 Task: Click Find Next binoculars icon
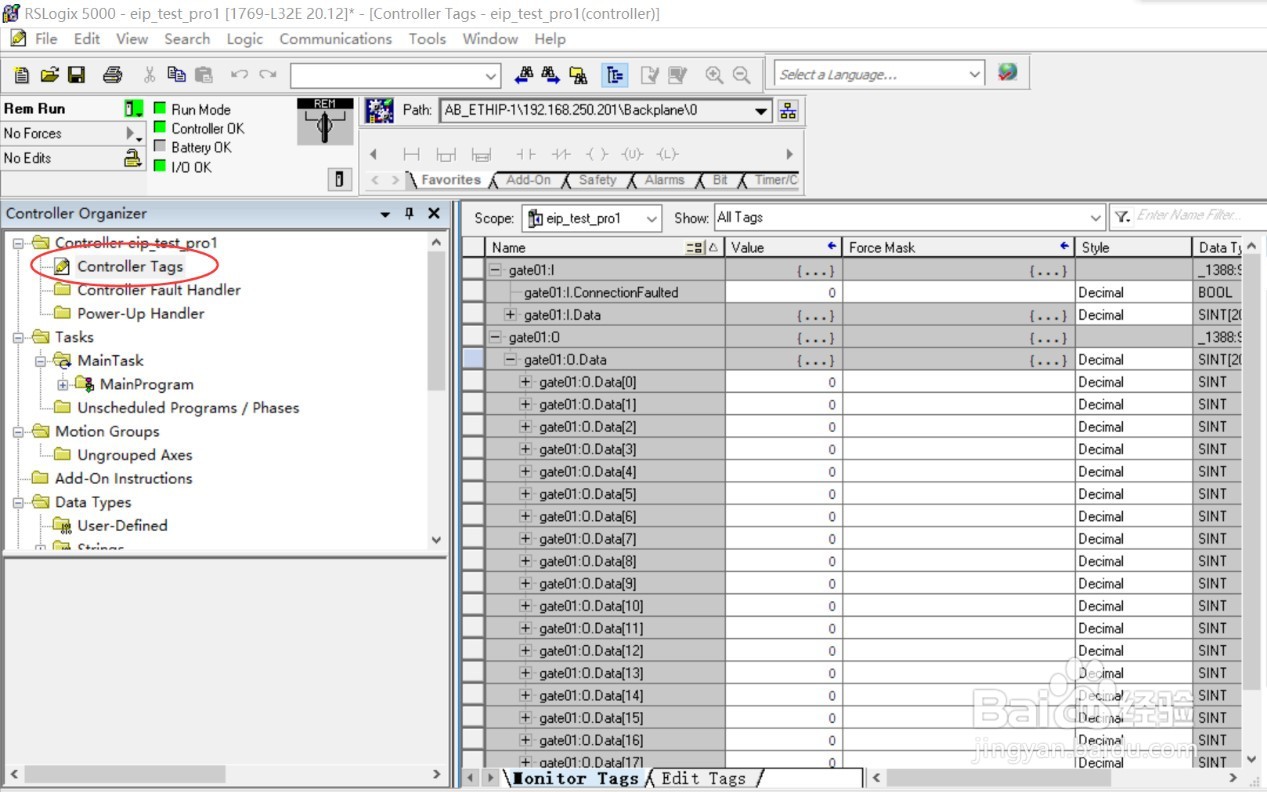[550, 75]
